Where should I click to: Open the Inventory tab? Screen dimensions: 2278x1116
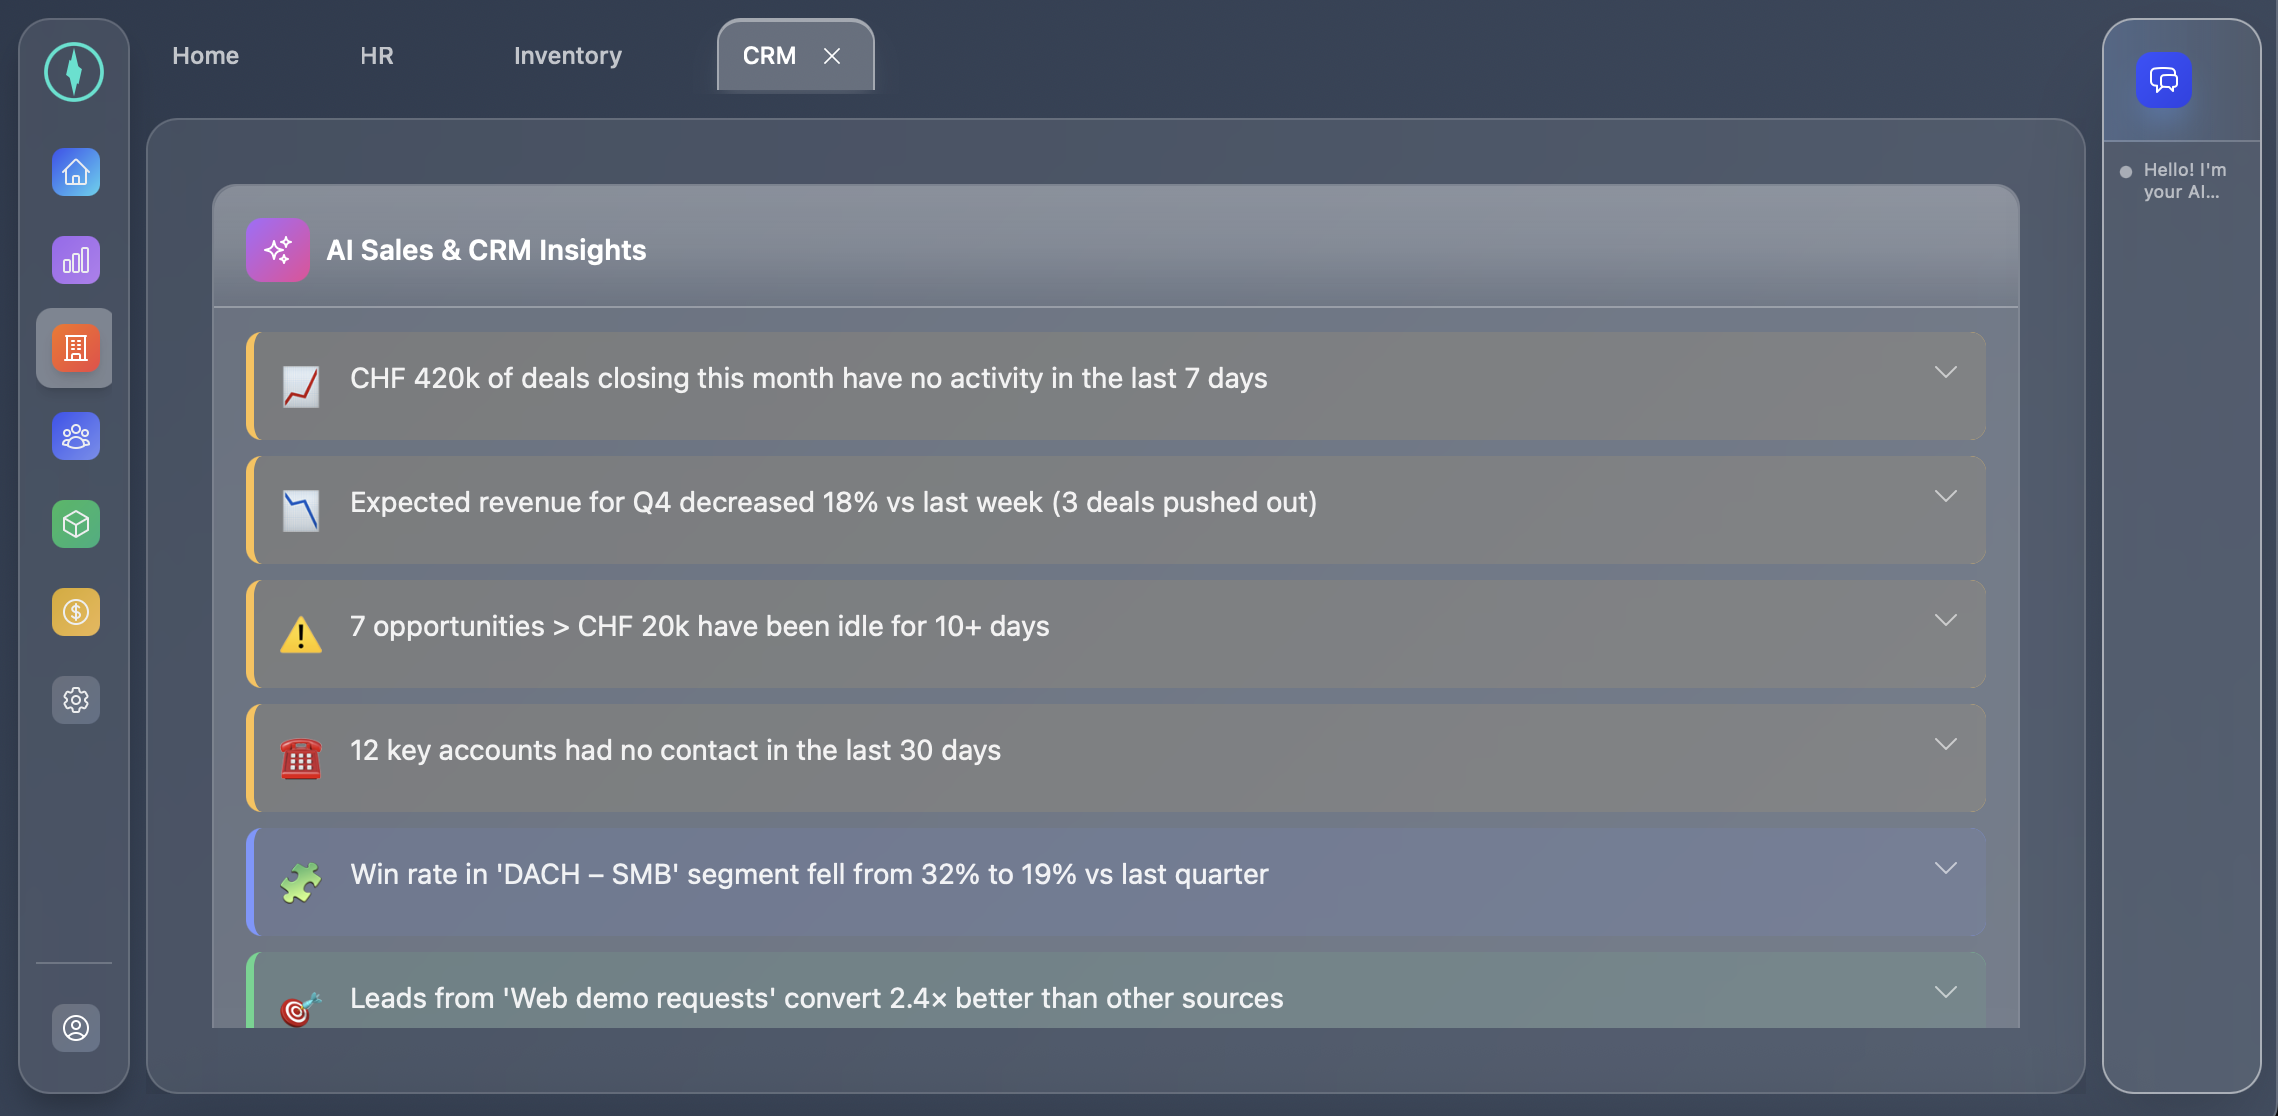567,55
